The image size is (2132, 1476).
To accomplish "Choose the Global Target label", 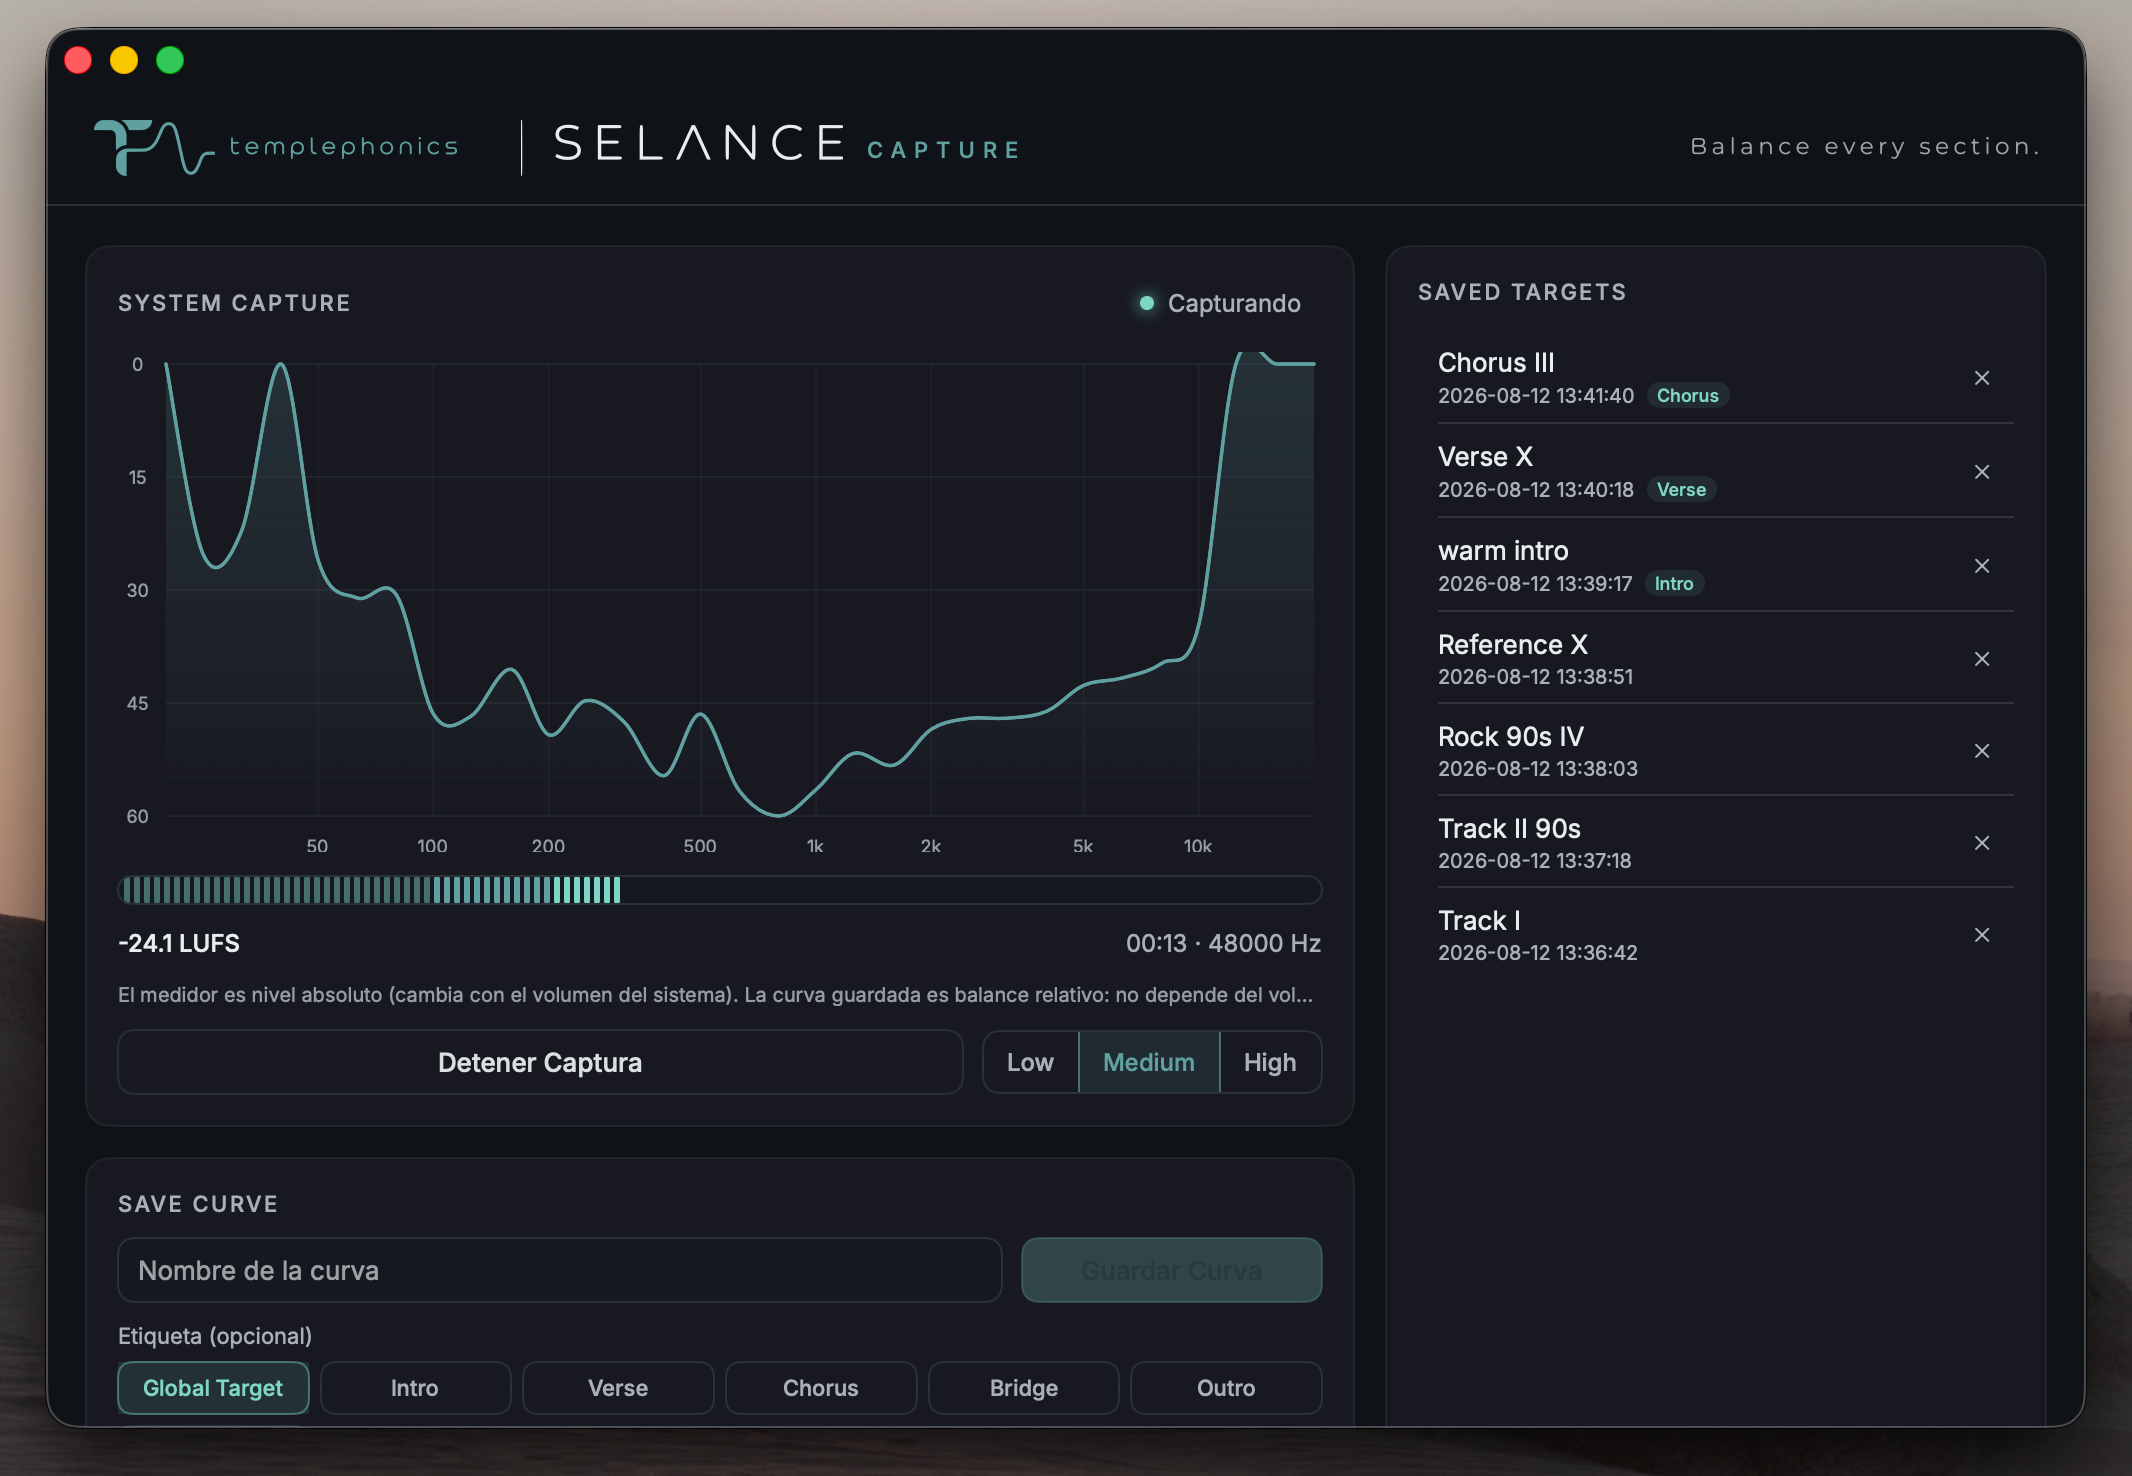I will coord(213,1388).
